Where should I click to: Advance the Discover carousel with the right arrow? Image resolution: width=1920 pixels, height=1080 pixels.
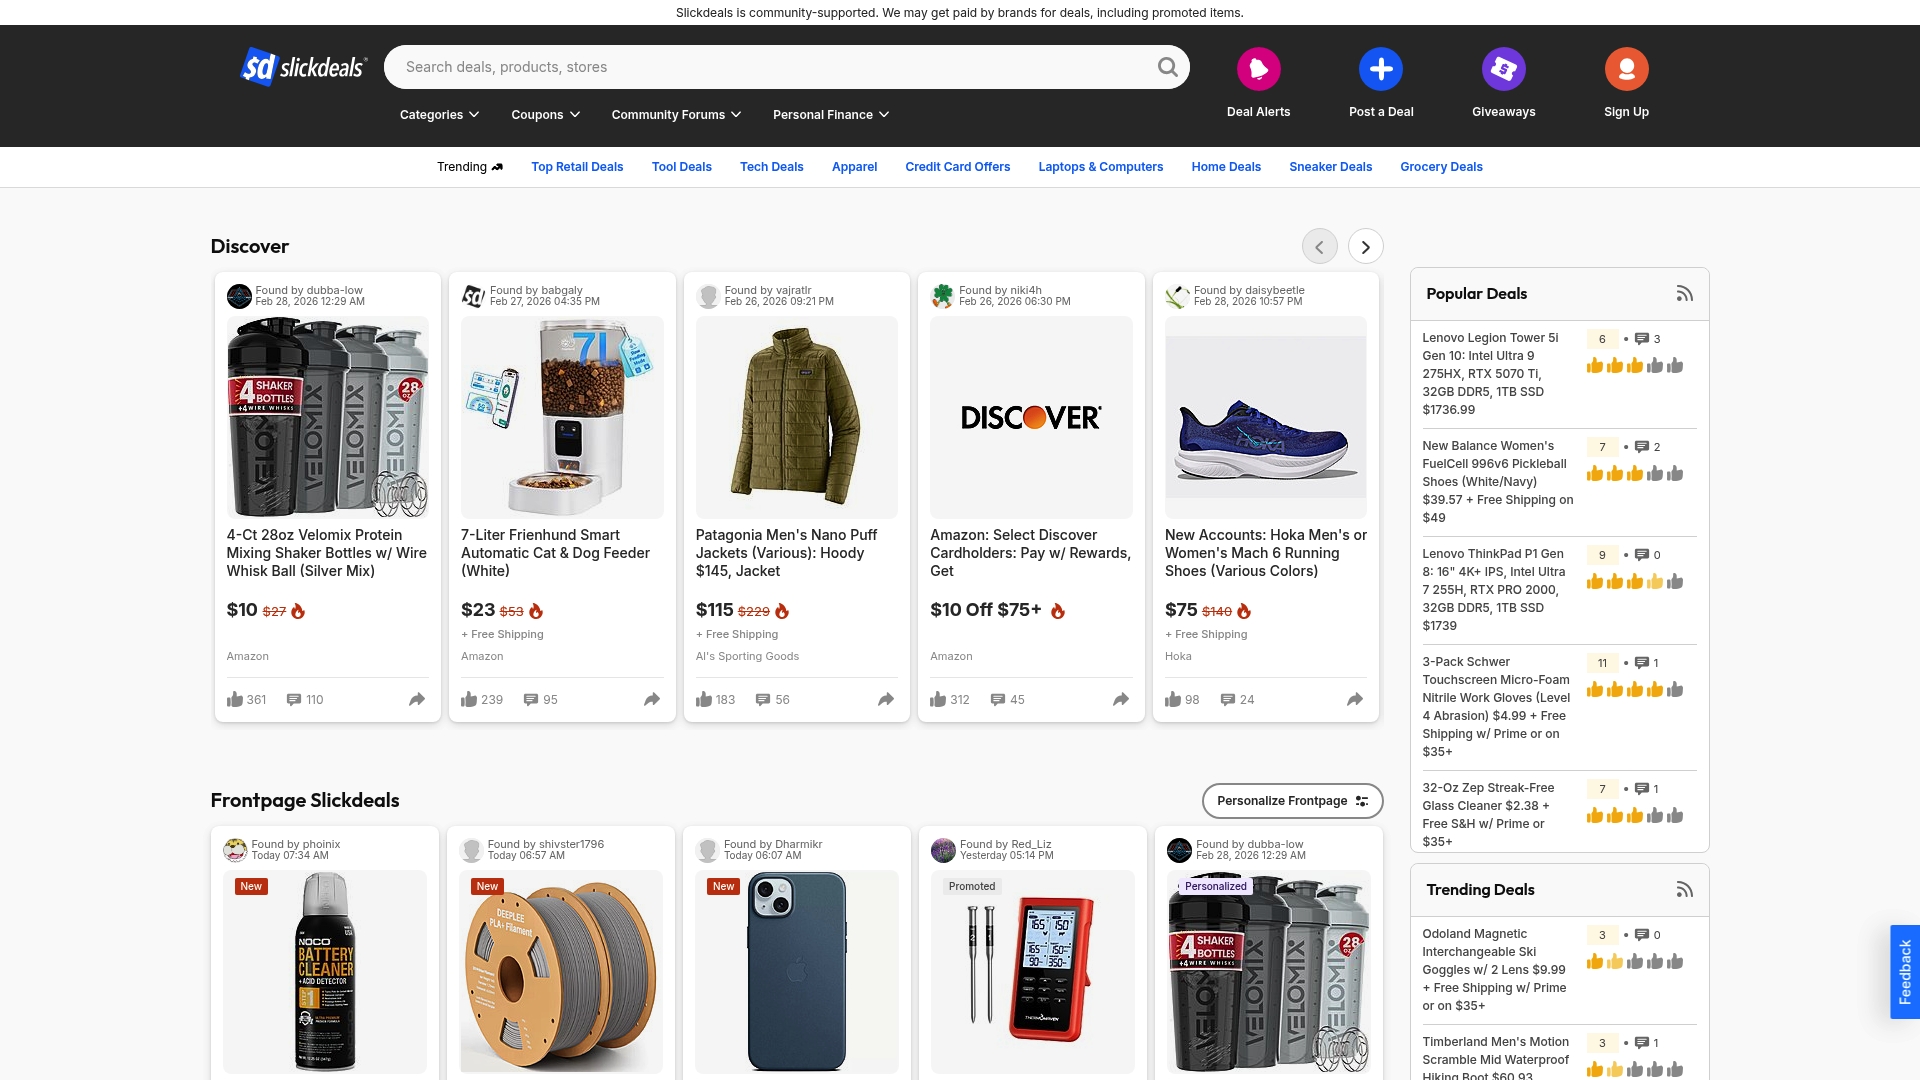click(1365, 246)
